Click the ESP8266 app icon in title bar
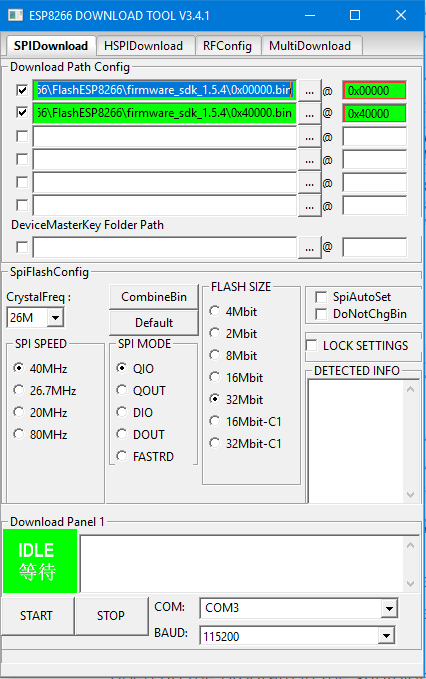 [x=15, y=15]
